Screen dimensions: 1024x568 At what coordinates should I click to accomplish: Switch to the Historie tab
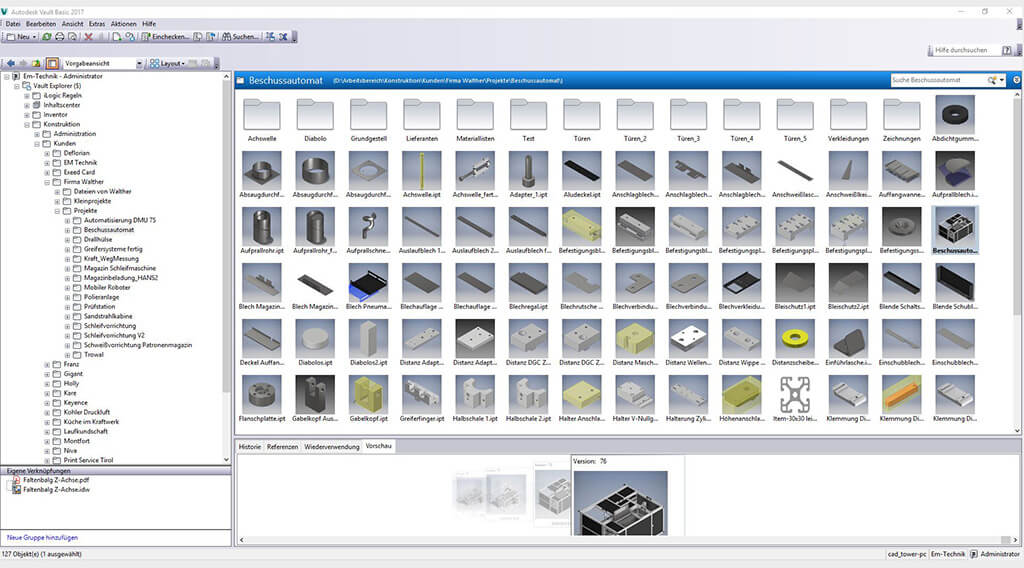(x=249, y=446)
